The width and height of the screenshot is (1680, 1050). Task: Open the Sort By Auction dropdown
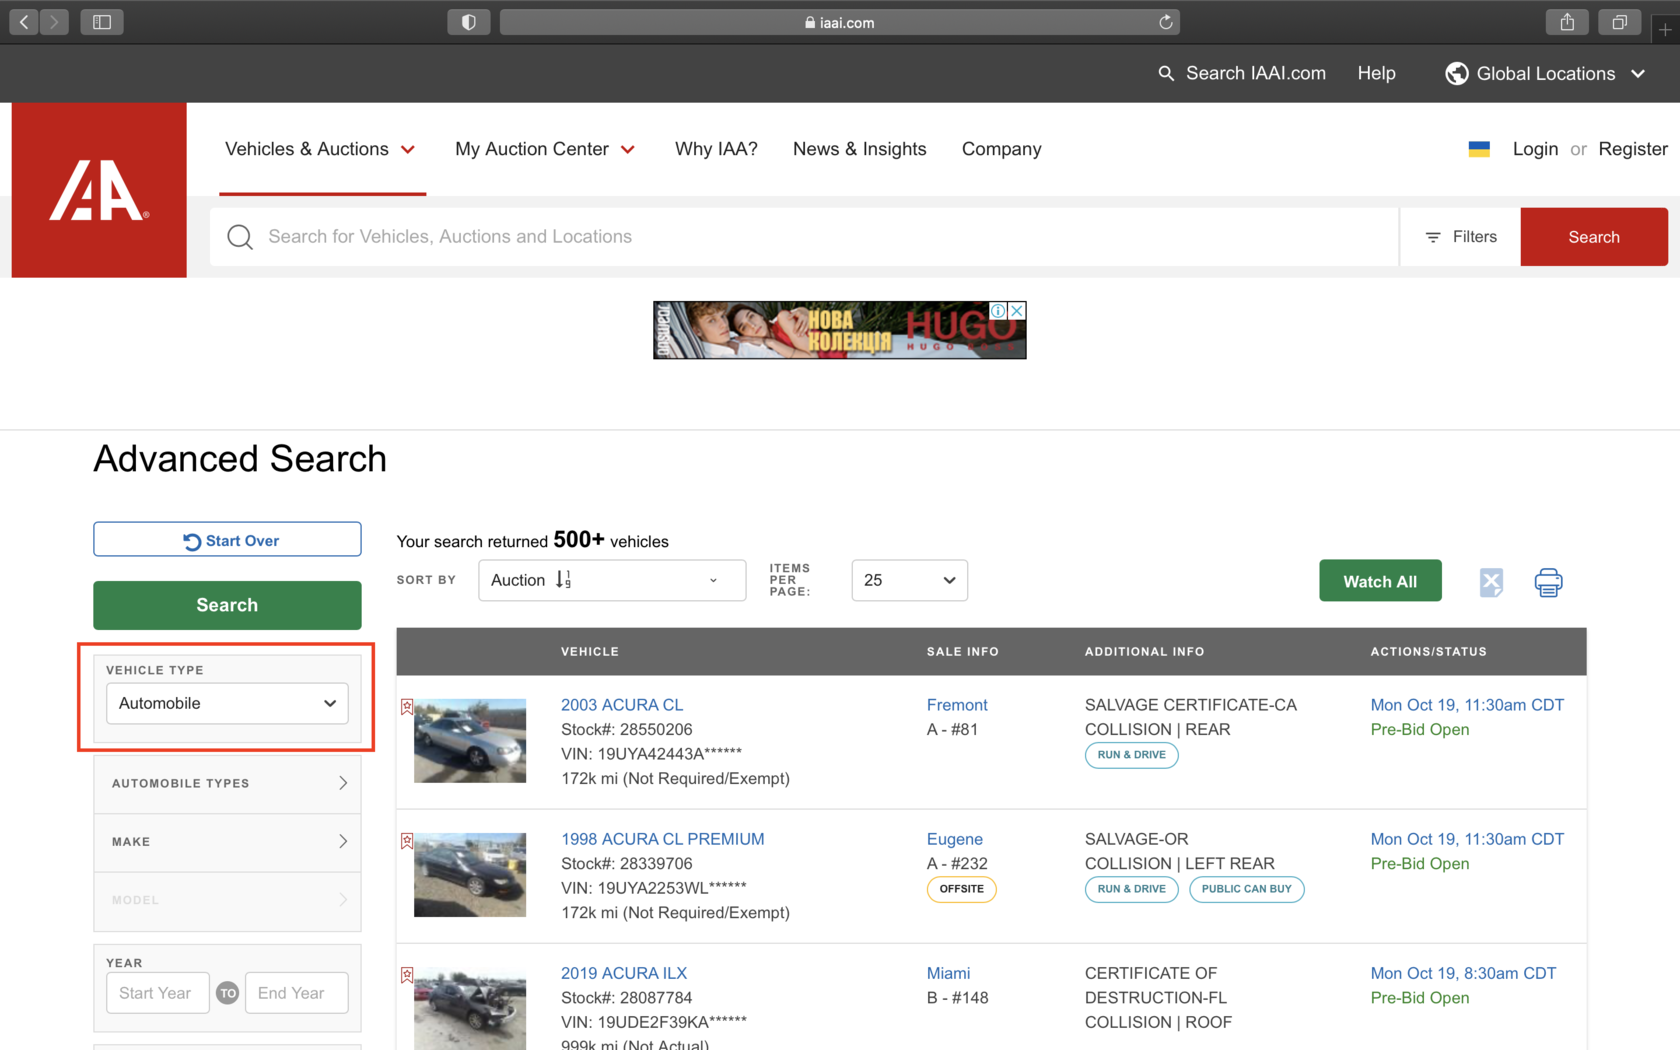(612, 580)
